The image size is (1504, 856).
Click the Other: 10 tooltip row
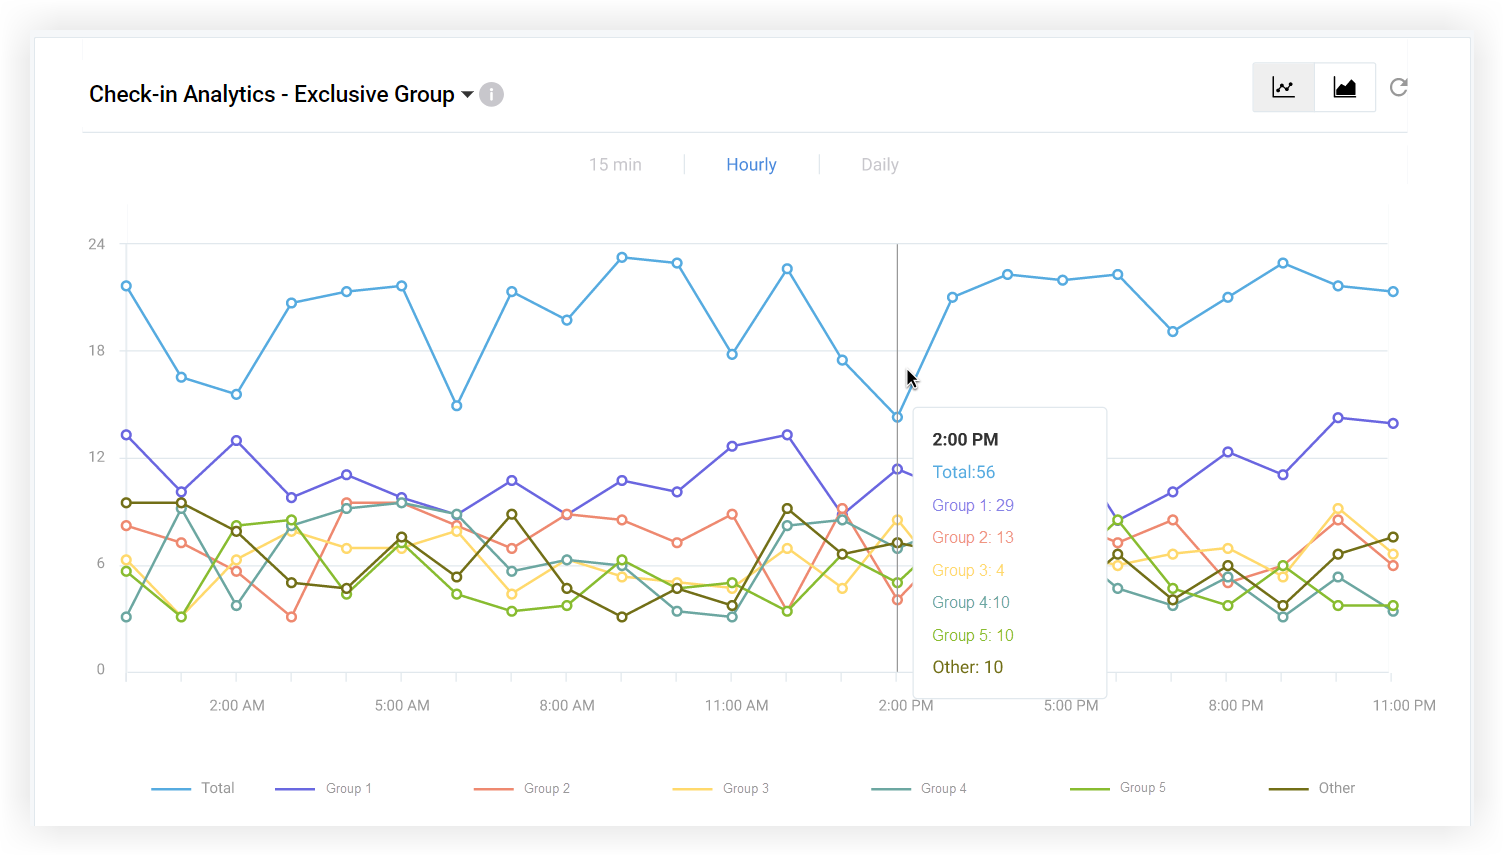tap(967, 667)
